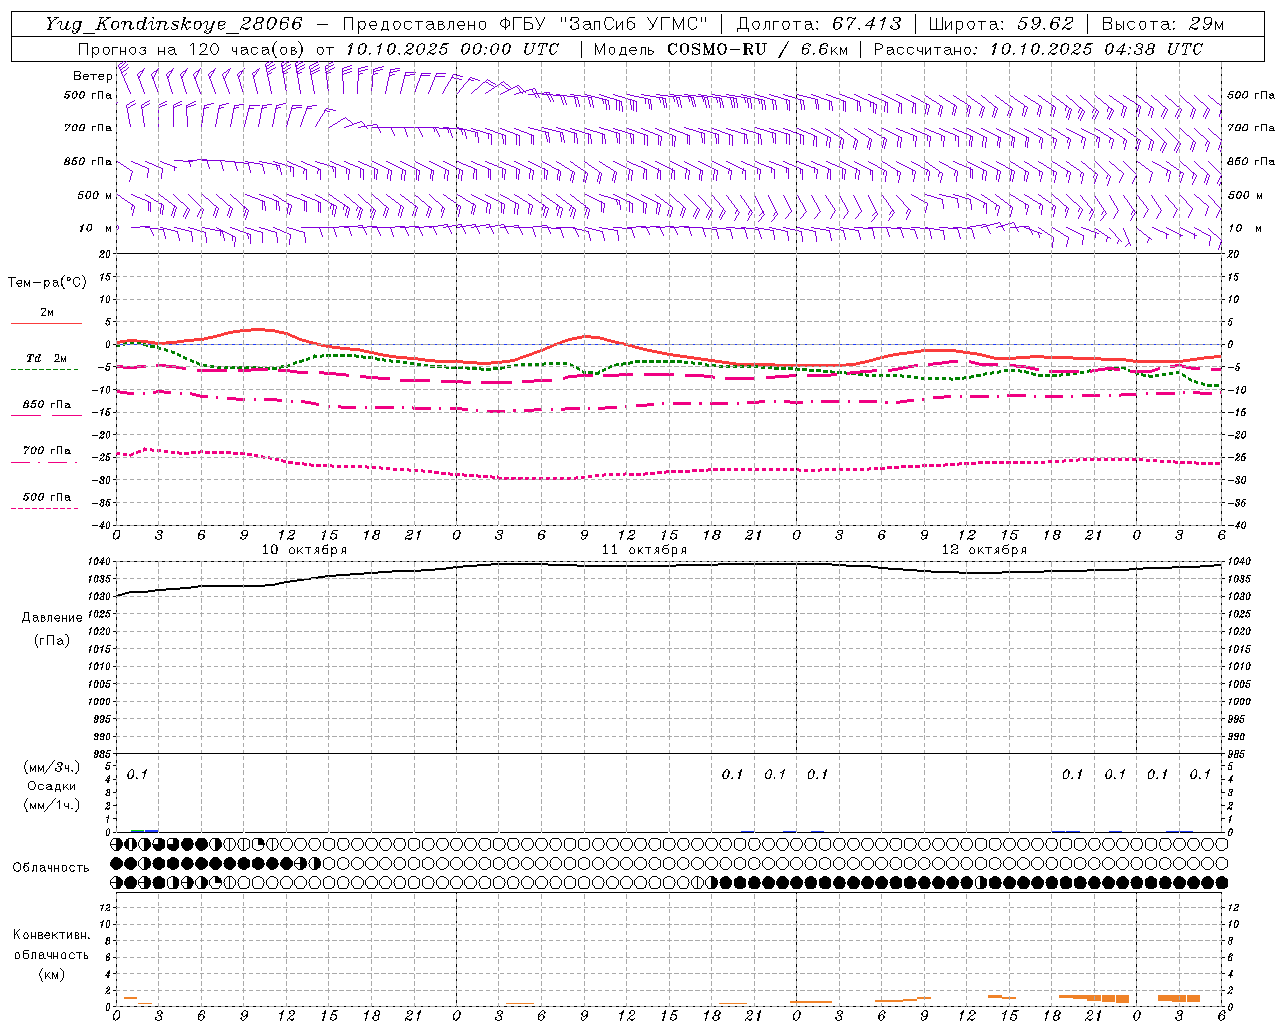Click the dashed line sample under Td 2м legend
The width and height of the screenshot is (1280, 1024).
pyautogui.click(x=44, y=370)
